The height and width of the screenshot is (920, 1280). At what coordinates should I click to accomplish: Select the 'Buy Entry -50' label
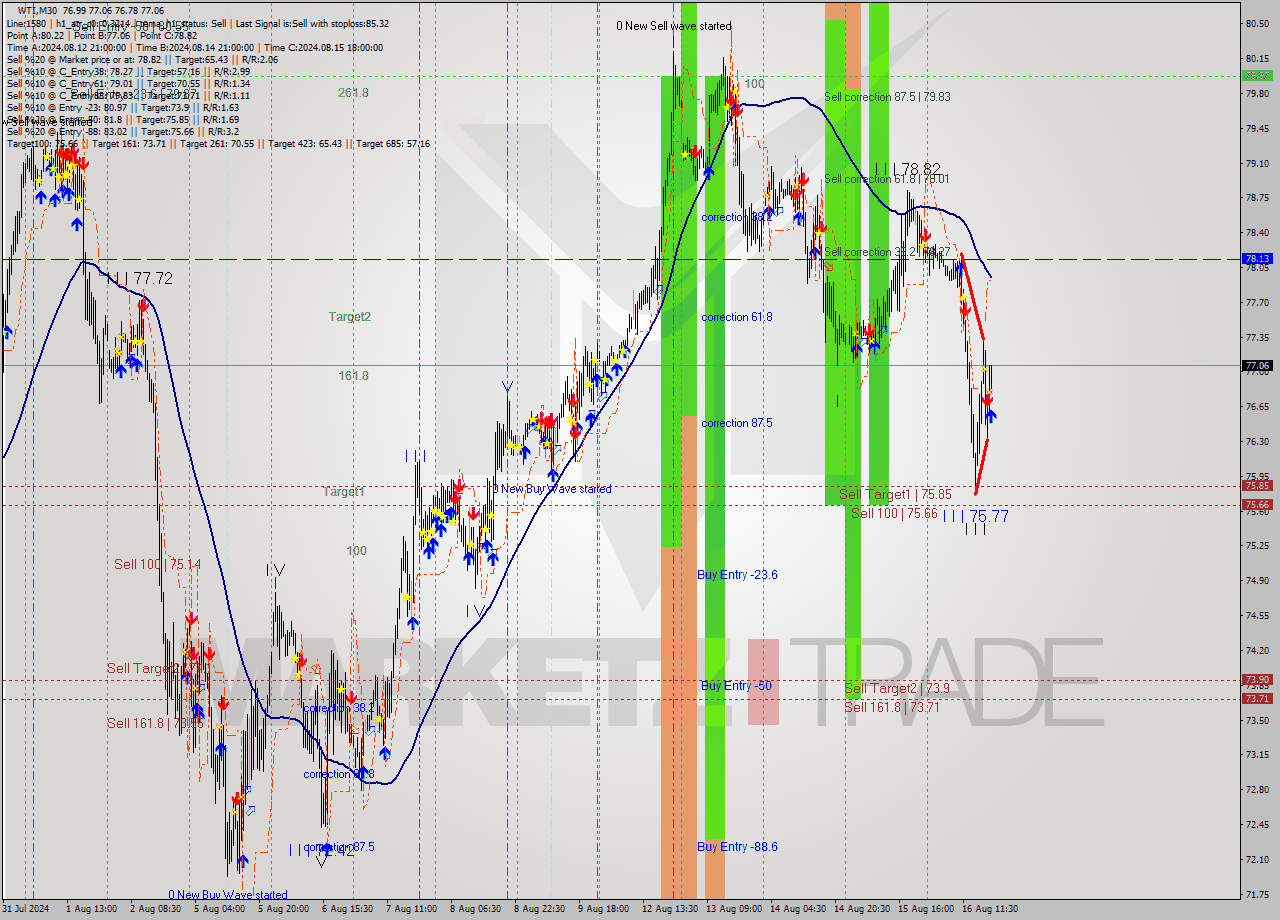point(735,686)
